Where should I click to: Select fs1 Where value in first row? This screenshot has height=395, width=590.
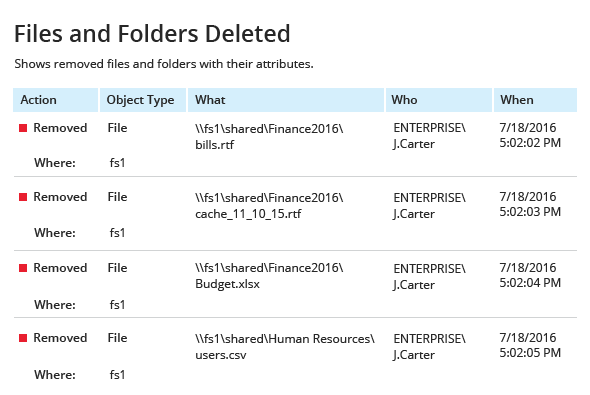117,163
